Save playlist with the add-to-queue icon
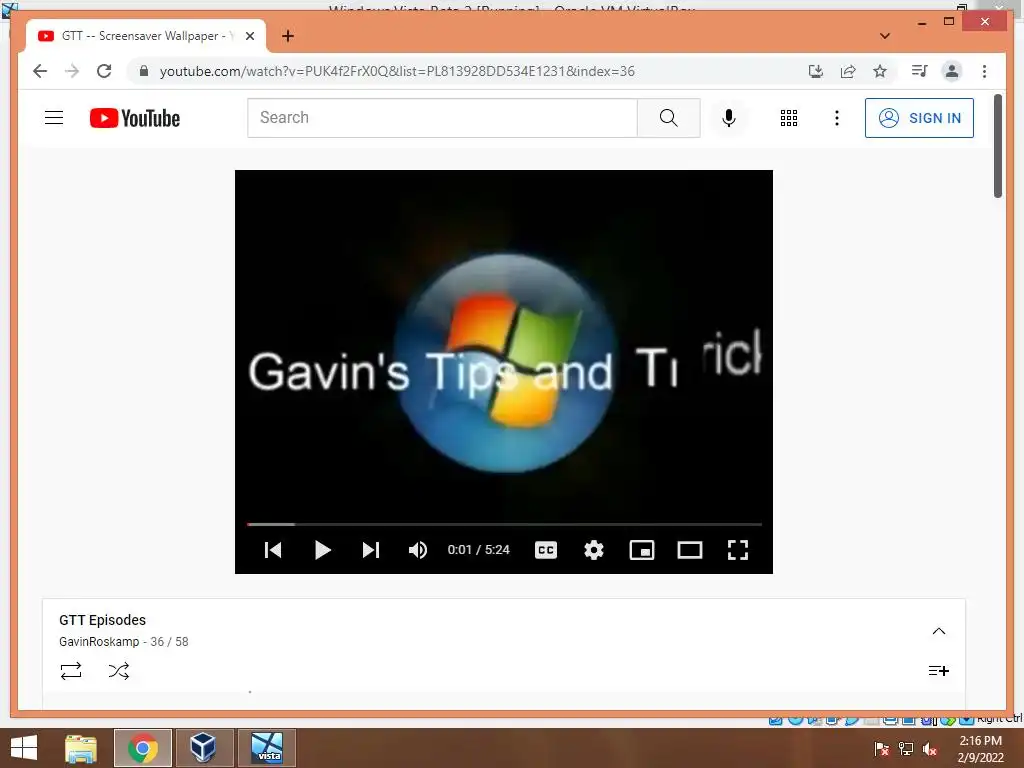This screenshot has height=768, width=1024. 938,671
